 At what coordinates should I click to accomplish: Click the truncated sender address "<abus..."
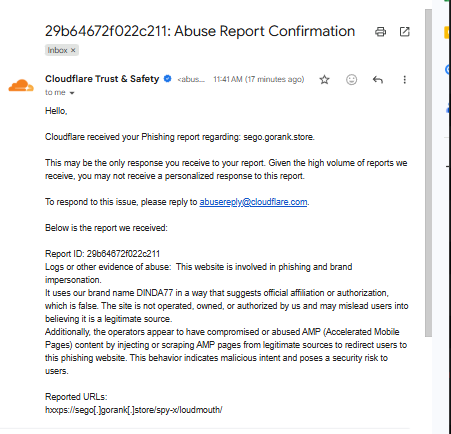pyautogui.click(x=191, y=79)
